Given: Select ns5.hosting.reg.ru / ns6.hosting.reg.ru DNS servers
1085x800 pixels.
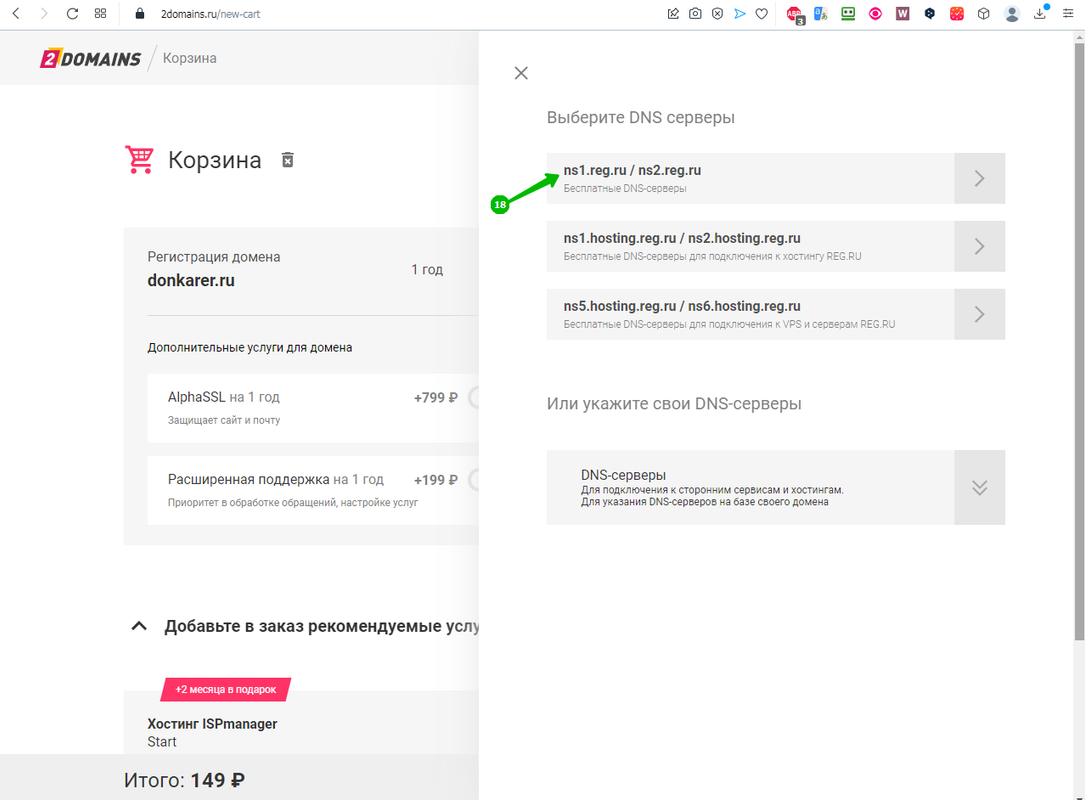Looking at the screenshot, I should pyautogui.click(x=776, y=313).
